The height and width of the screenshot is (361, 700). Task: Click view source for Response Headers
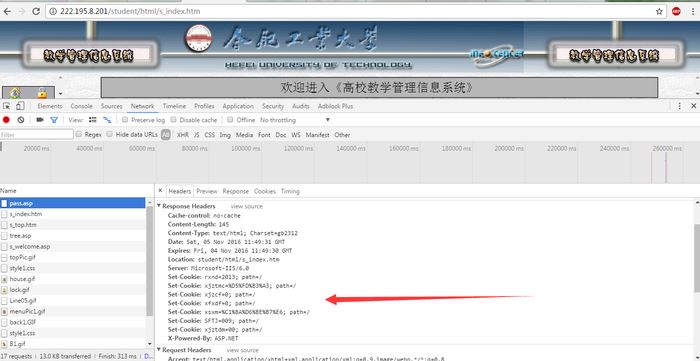click(246, 206)
